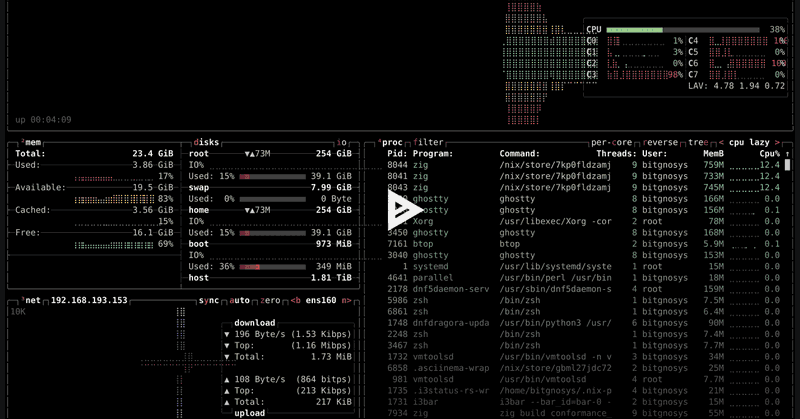Select process row 1731 i3bar
This screenshot has width=800, height=419.
[583, 402]
